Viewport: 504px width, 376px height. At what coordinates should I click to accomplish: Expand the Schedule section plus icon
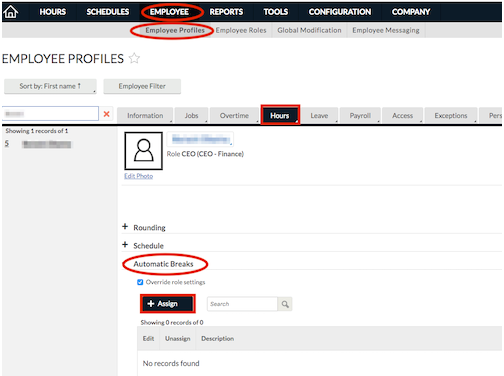coord(125,245)
